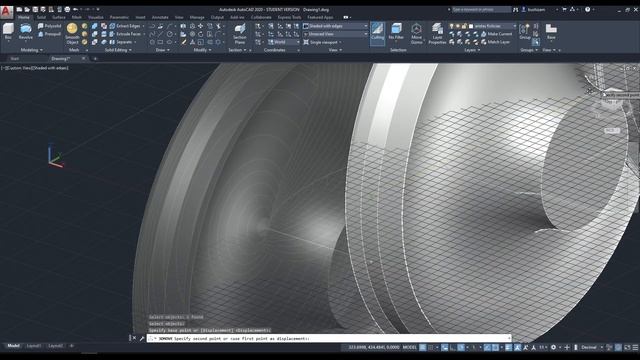The image size is (640, 360).
Task: Open the command line customize wrench icon
Action: coord(142,338)
